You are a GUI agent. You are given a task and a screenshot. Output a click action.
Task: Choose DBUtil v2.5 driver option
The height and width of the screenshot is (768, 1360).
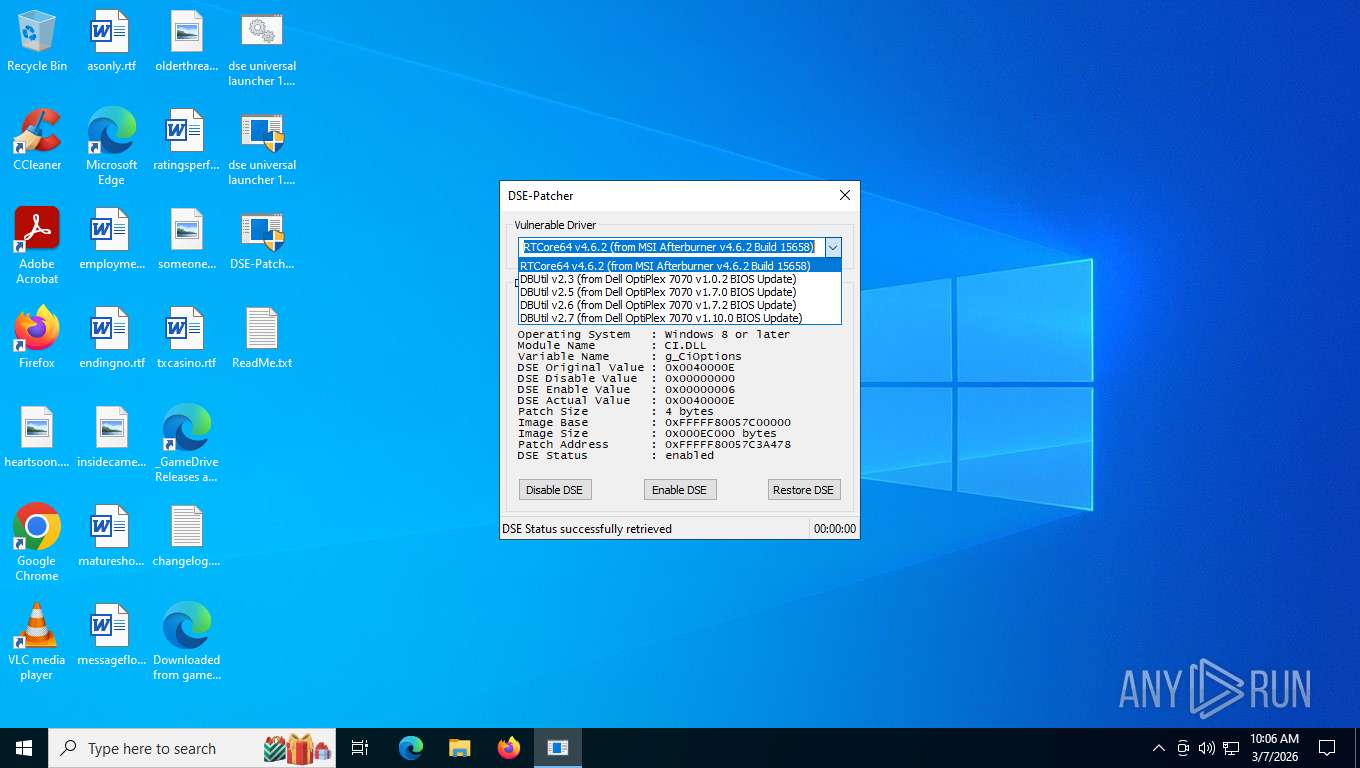(x=680, y=292)
